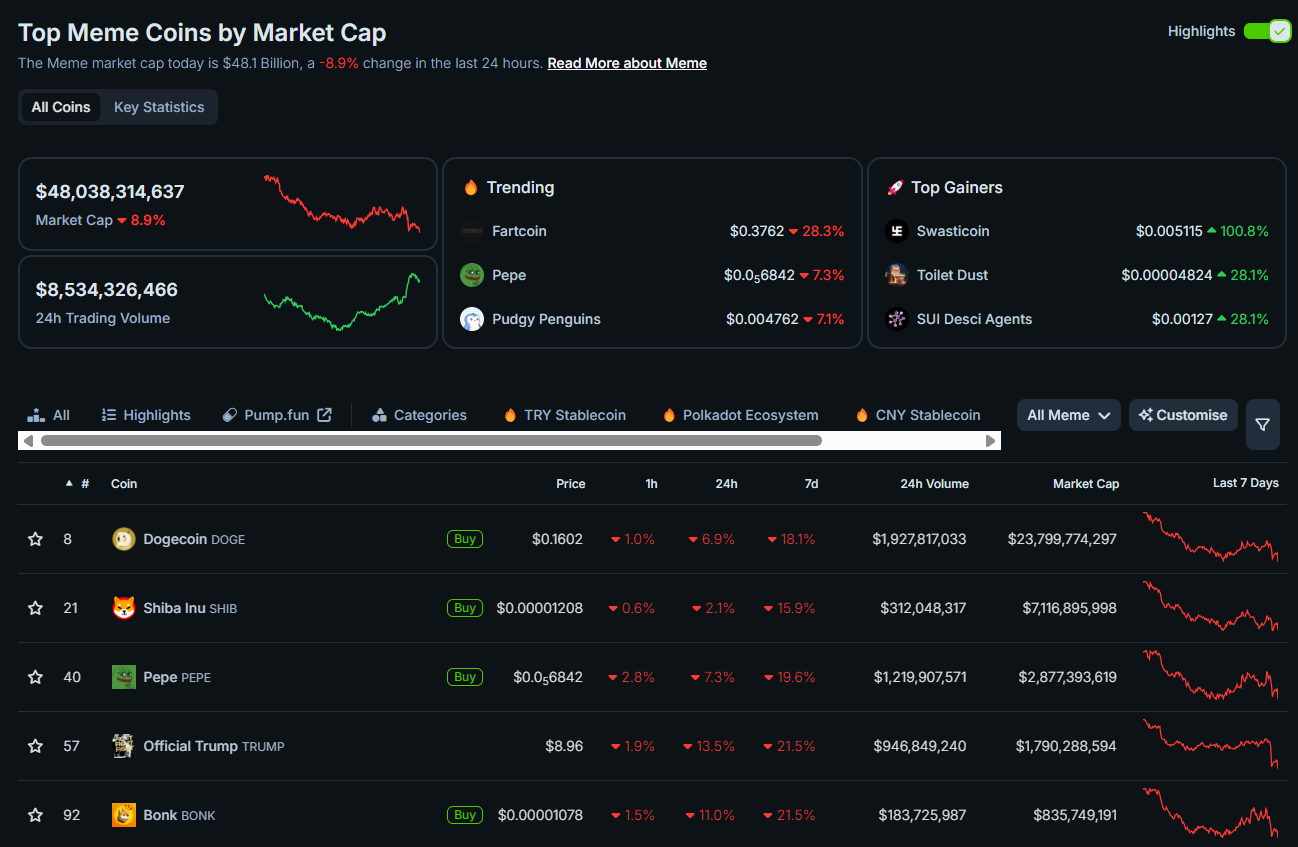Click the horizontal scrollbar thumb
Image resolution: width=1298 pixels, height=847 pixels.
pos(431,440)
